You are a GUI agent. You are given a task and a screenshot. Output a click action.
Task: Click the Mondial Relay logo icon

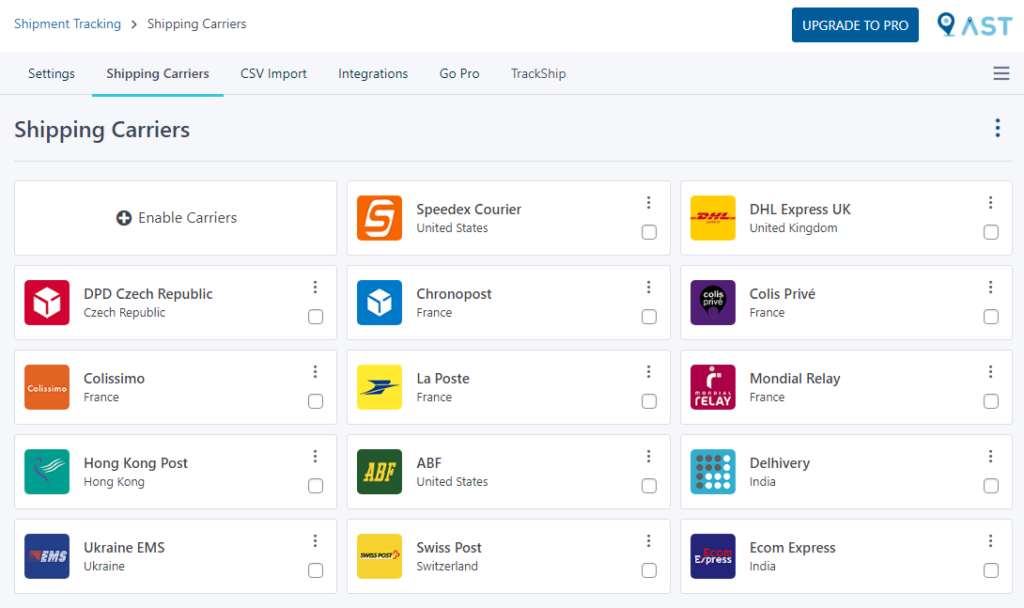(x=712, y=387)
